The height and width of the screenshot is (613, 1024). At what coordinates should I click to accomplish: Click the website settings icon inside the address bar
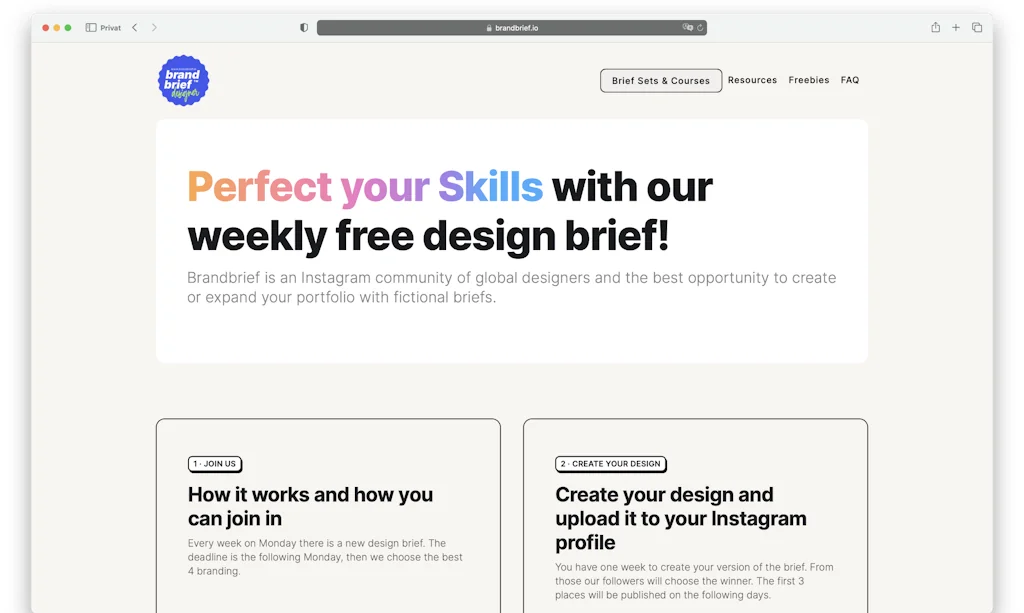687,28
